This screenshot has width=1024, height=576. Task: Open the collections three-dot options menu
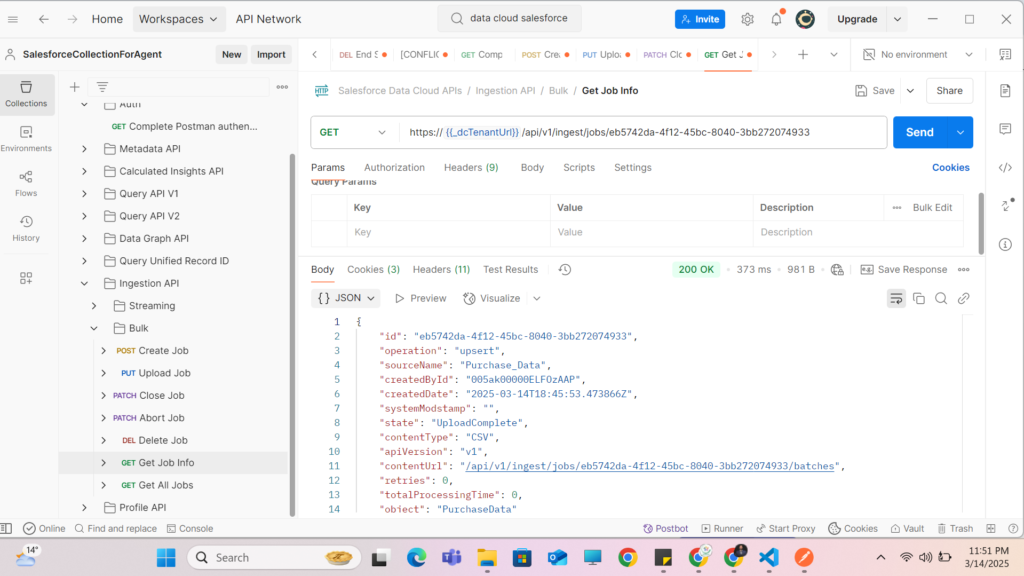click(282, 87)
